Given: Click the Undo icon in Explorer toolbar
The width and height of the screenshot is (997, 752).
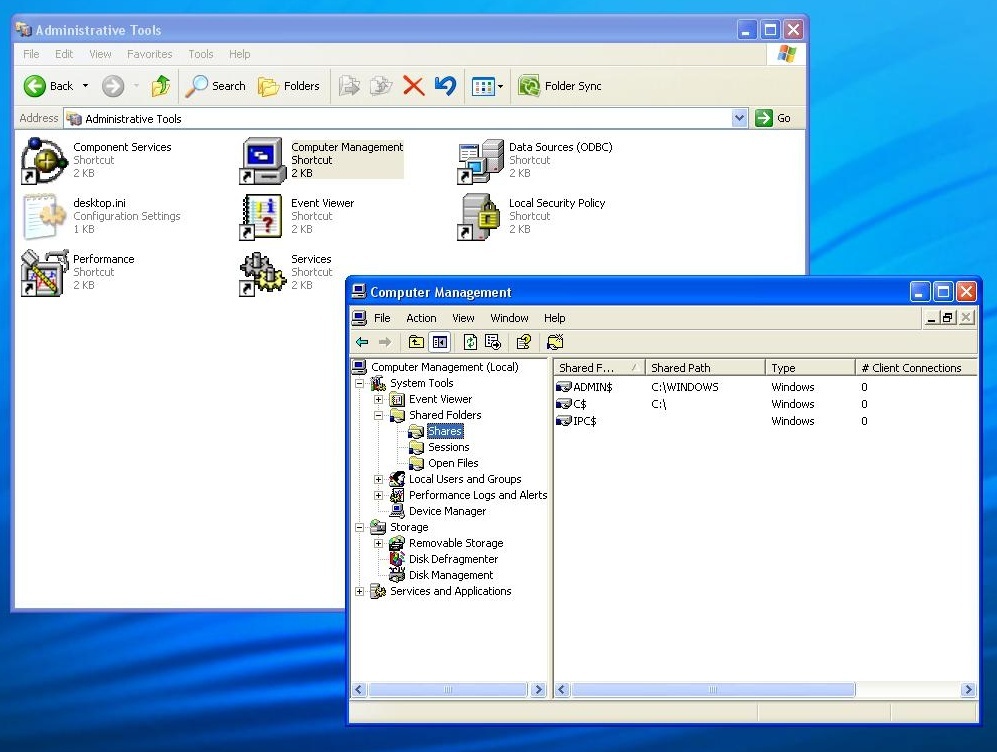Looking at the screenshot, I should pos(446,86).
